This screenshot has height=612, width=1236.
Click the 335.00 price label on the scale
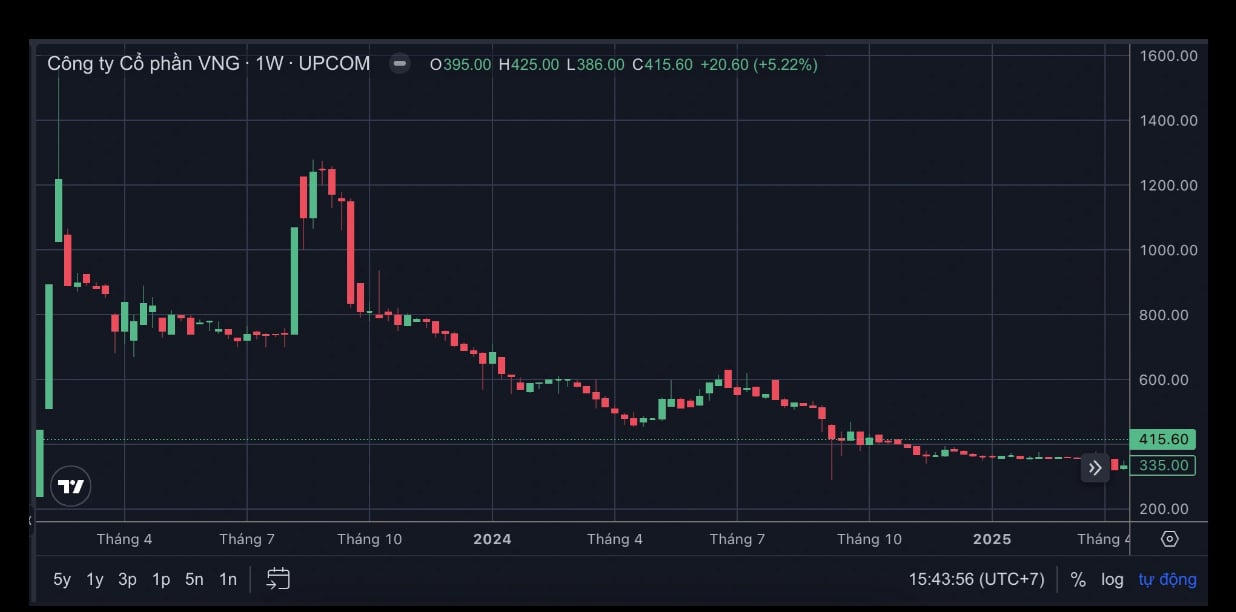[1163, 465]
